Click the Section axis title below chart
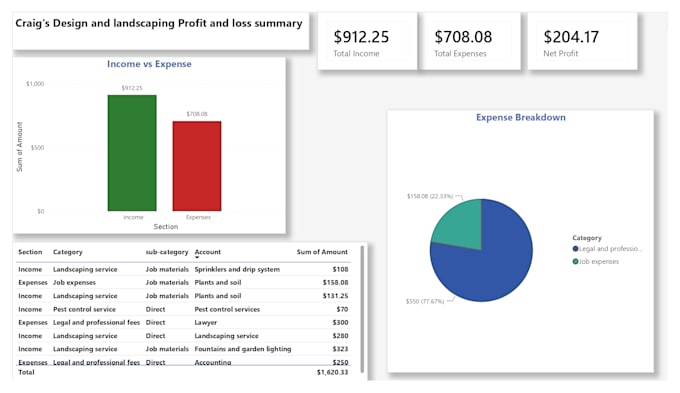The image size is (680, 393). point(166,226)
